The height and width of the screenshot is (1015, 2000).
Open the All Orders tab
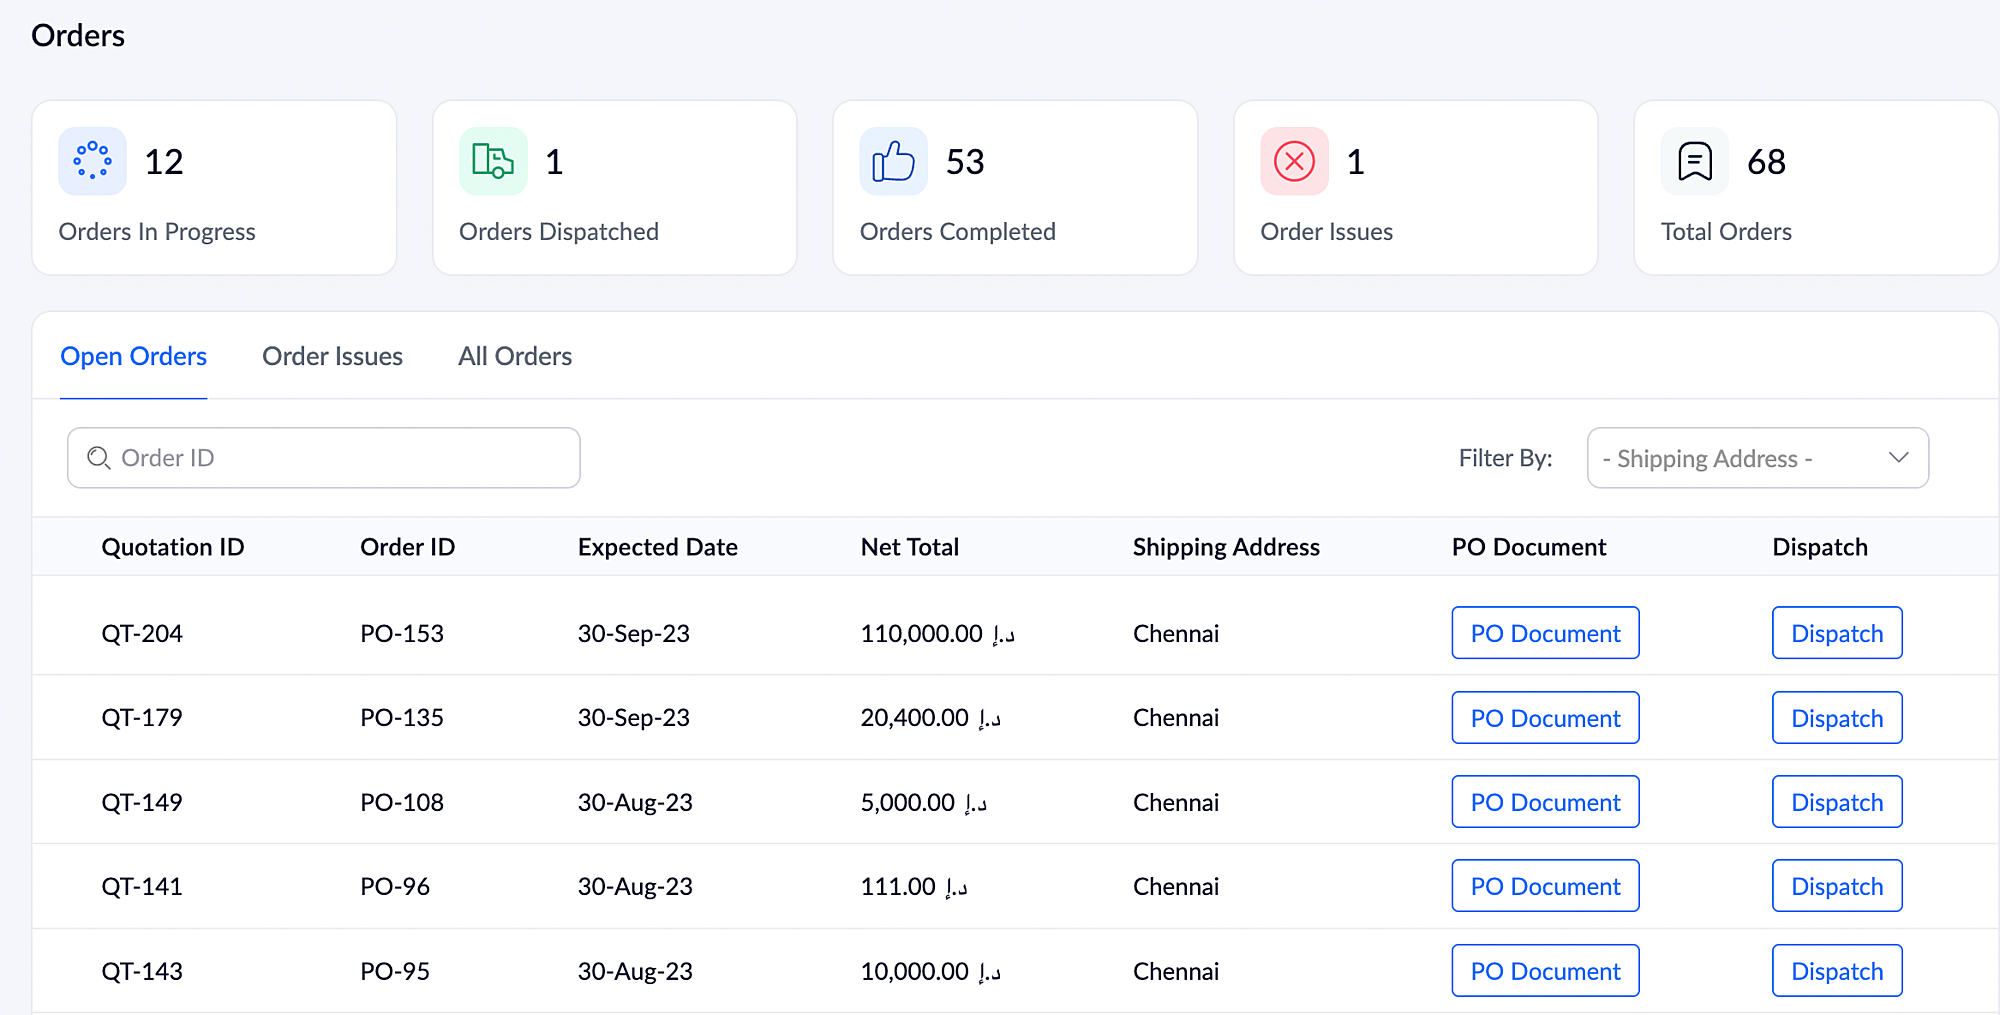point(515,356)
